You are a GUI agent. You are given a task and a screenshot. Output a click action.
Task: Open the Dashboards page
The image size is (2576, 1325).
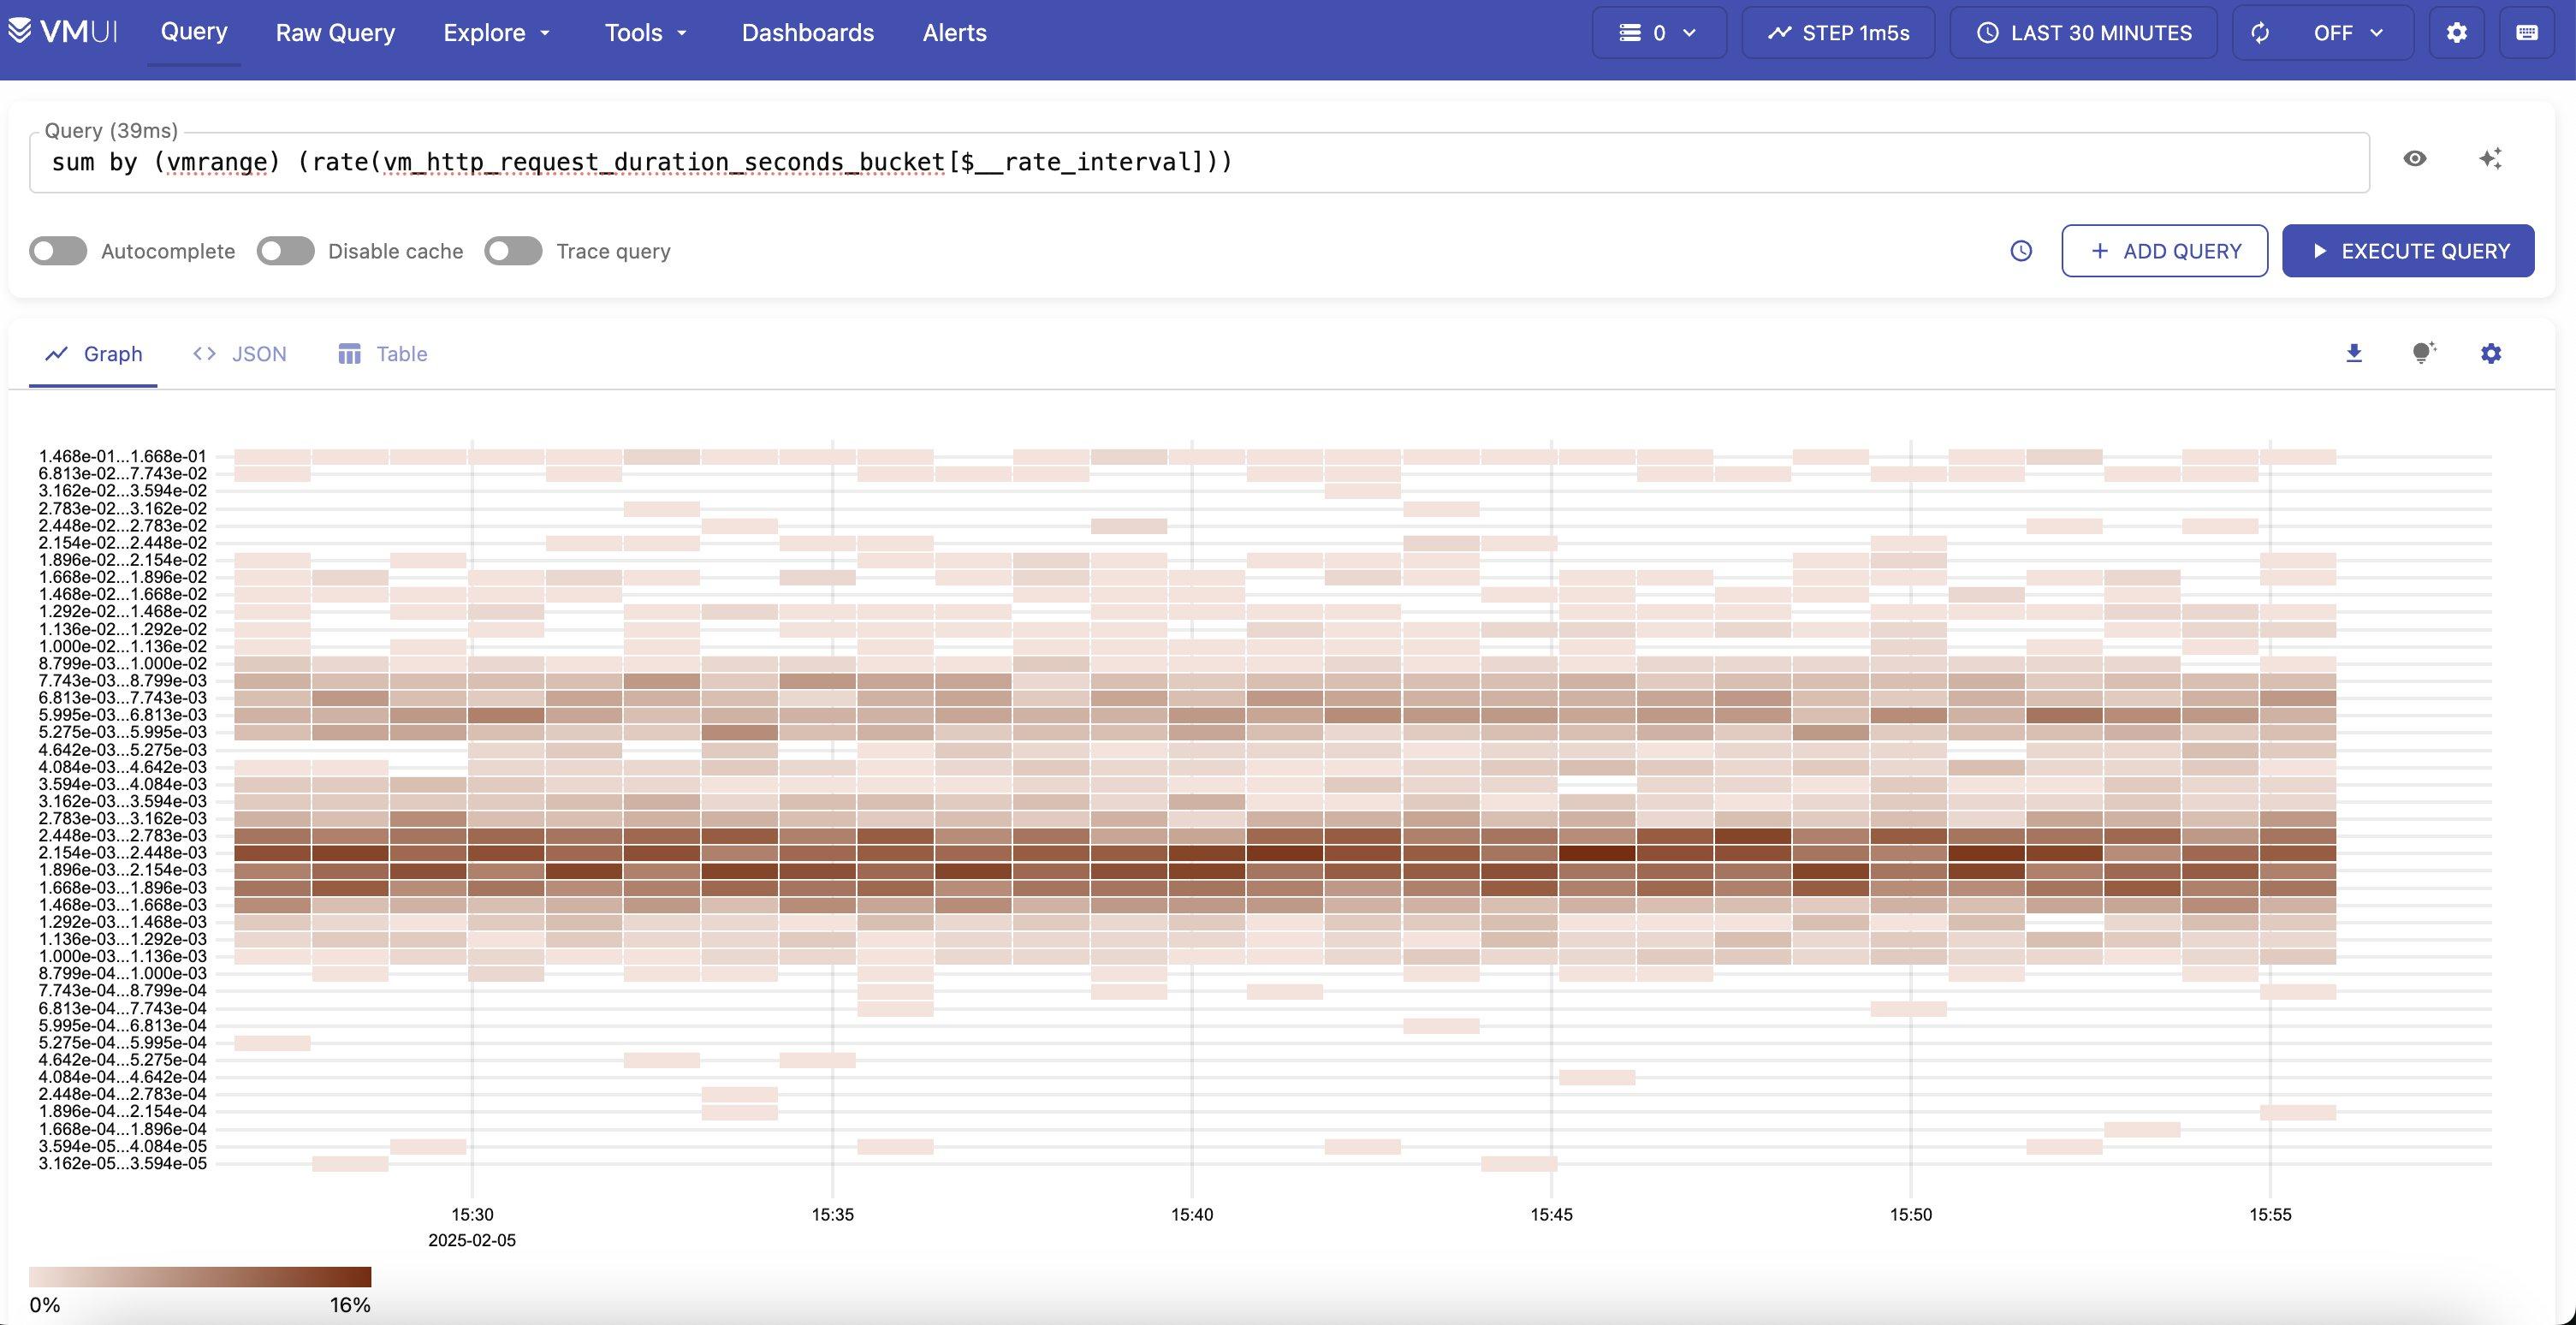(808, 33)
